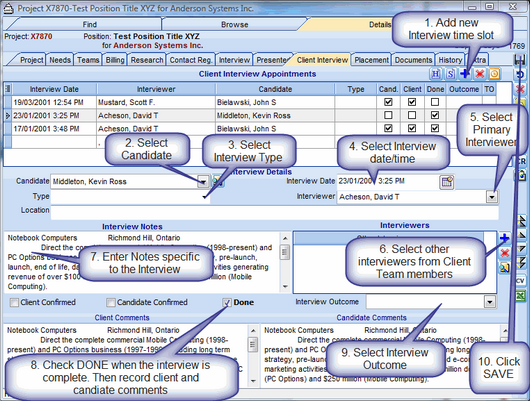Open the candidate lookup icon beside Candidate field
Image resolution: width=530 pixels, height=401 pixels.
[218, 182]
